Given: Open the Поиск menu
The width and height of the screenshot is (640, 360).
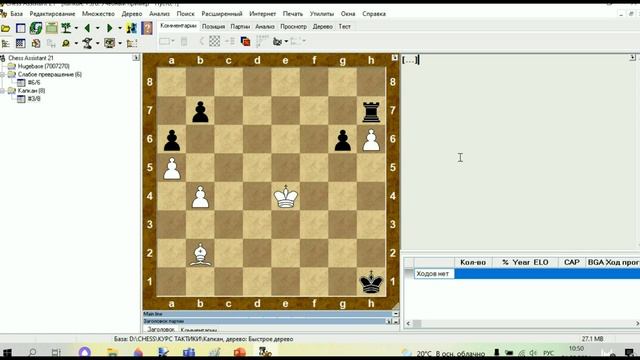Looking at the screenshot, I should coord(185,14).
